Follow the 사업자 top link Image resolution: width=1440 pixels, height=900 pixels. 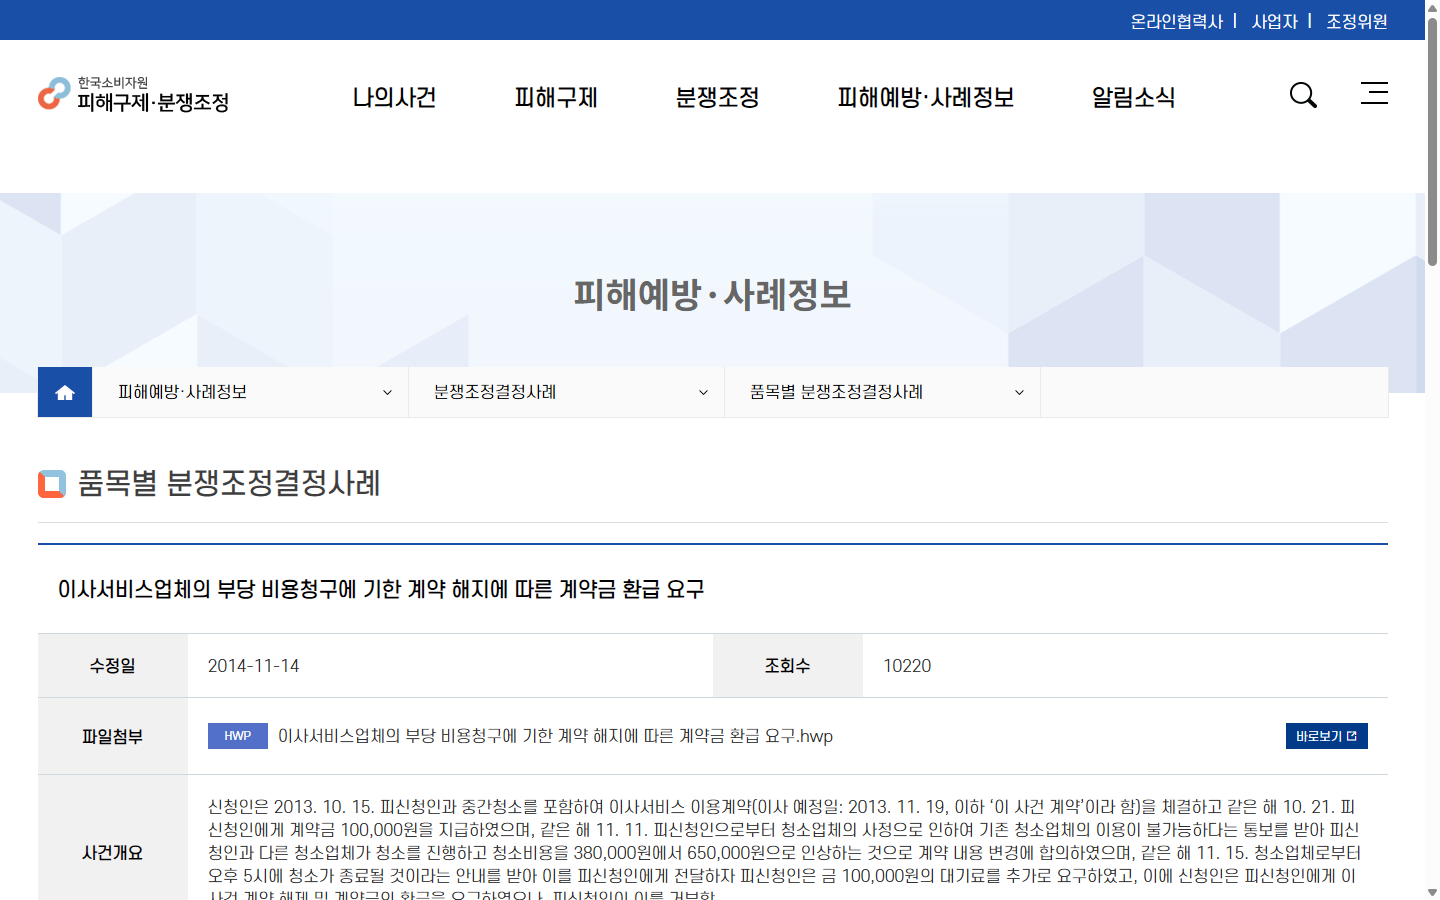[x=1275, y=21]
